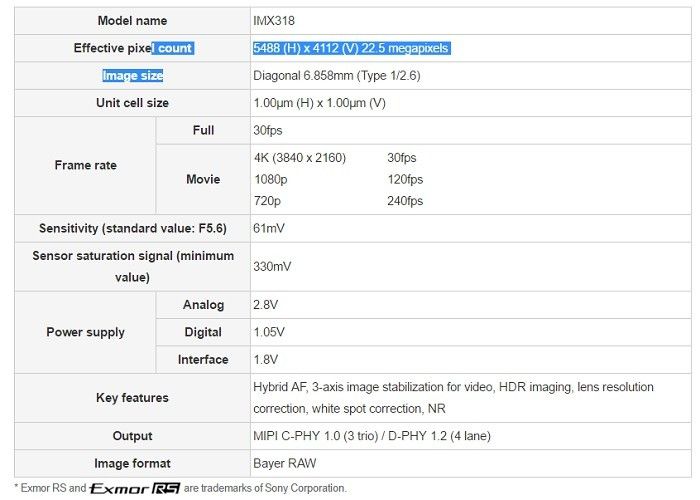Click the 'Full' frame rate sub-label

(x=203, y=130)
